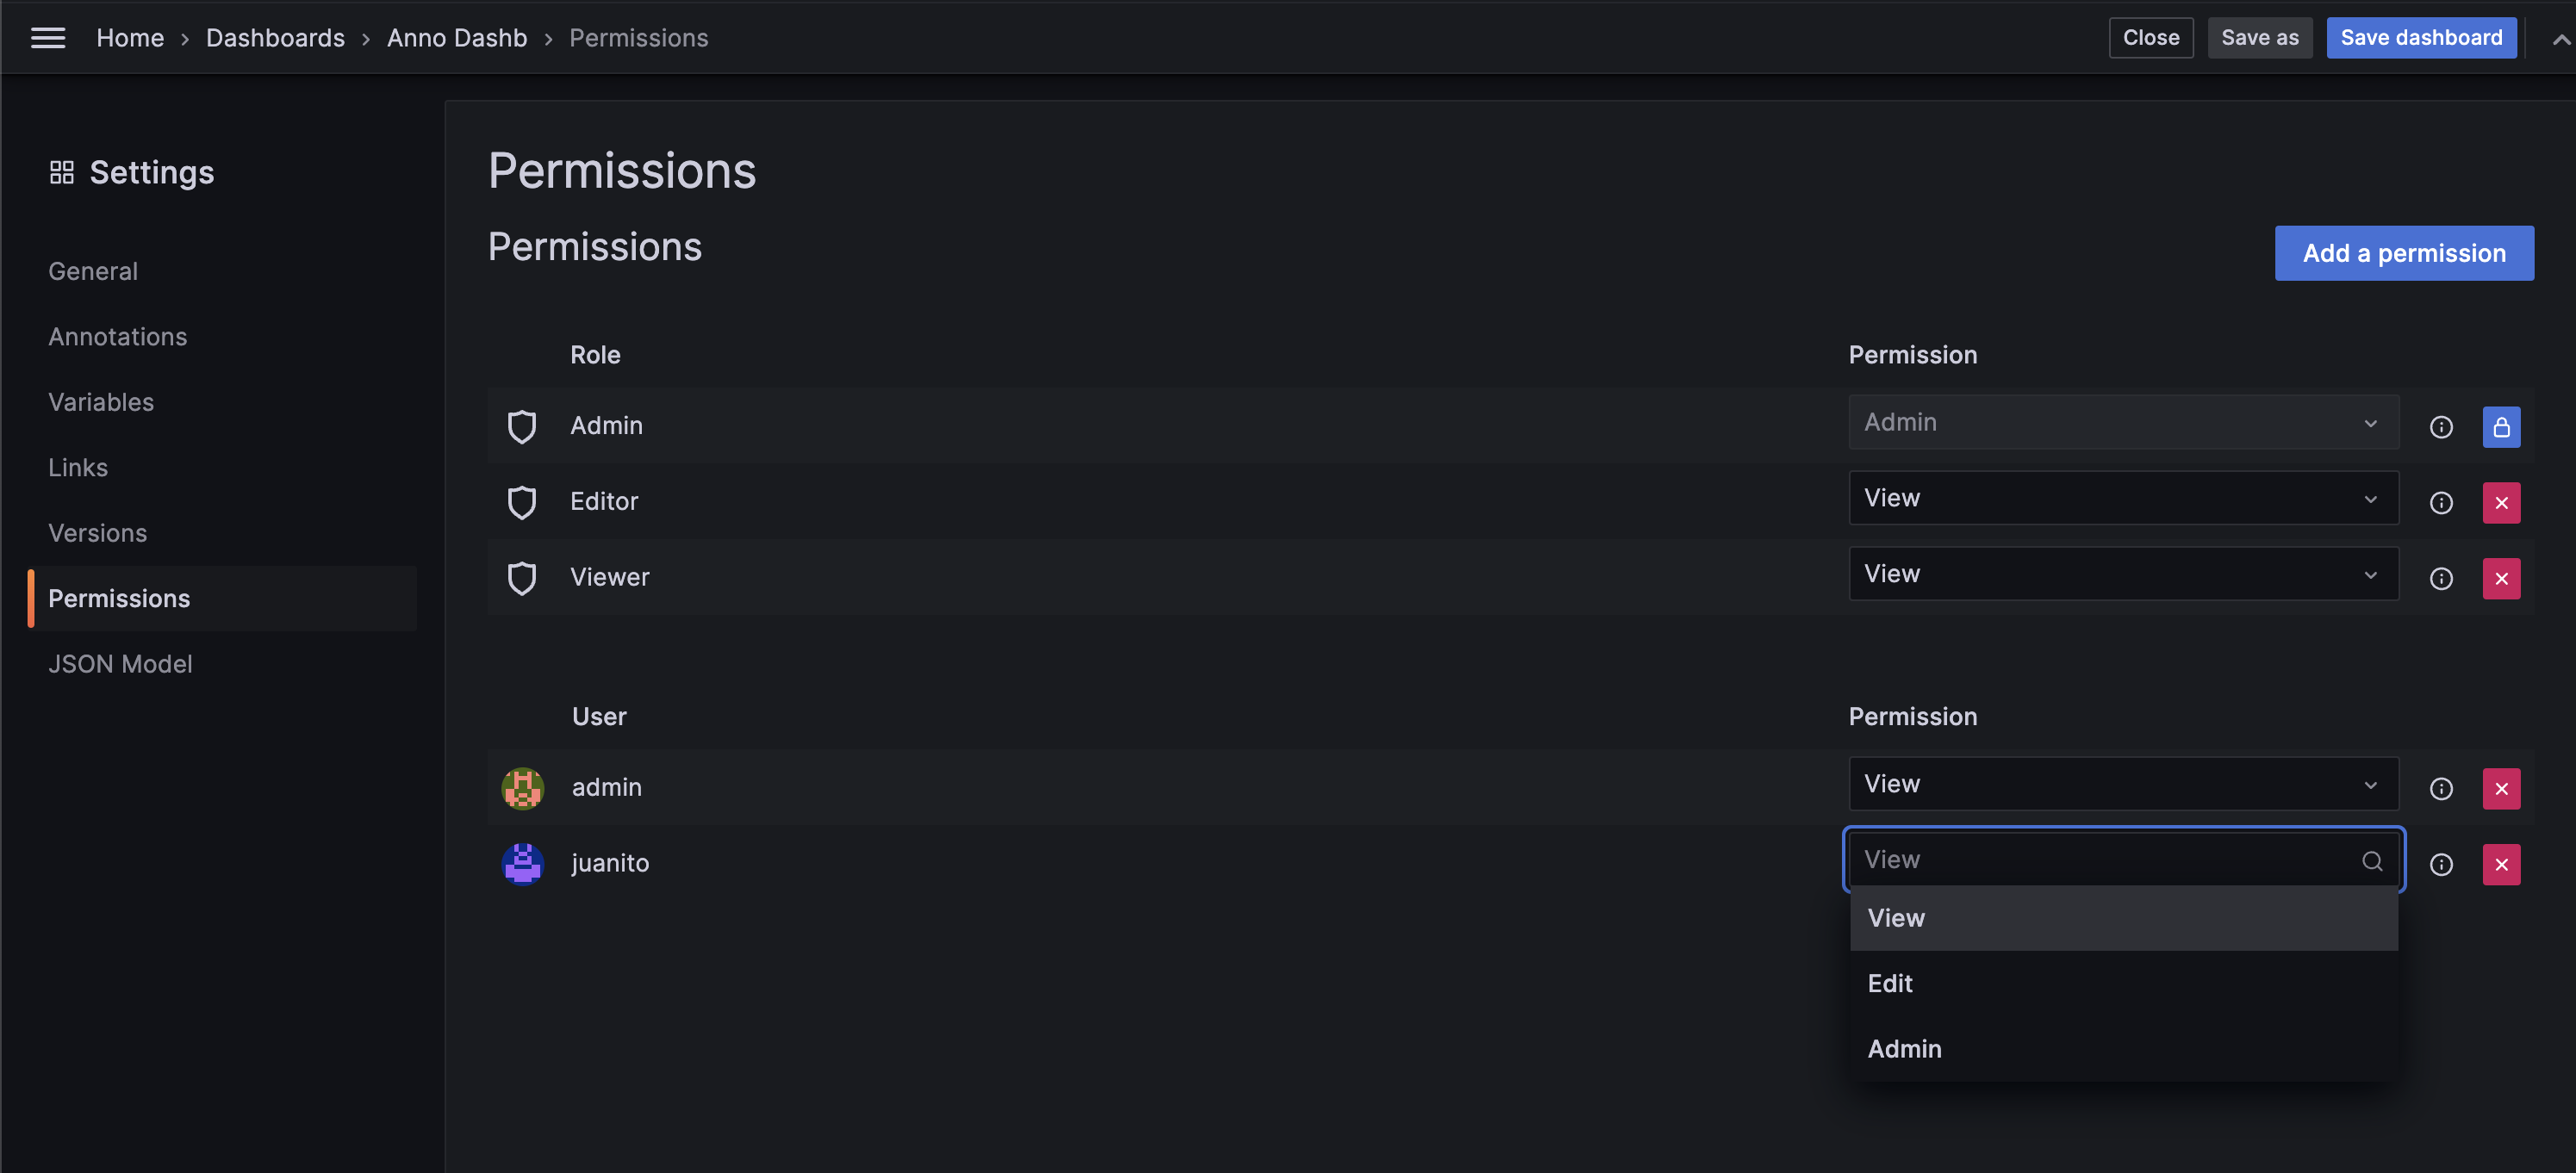This screenshot has height=1173, width=2576.
Task: Open the main navigation hamburger menu
Action: click(47, 37)
